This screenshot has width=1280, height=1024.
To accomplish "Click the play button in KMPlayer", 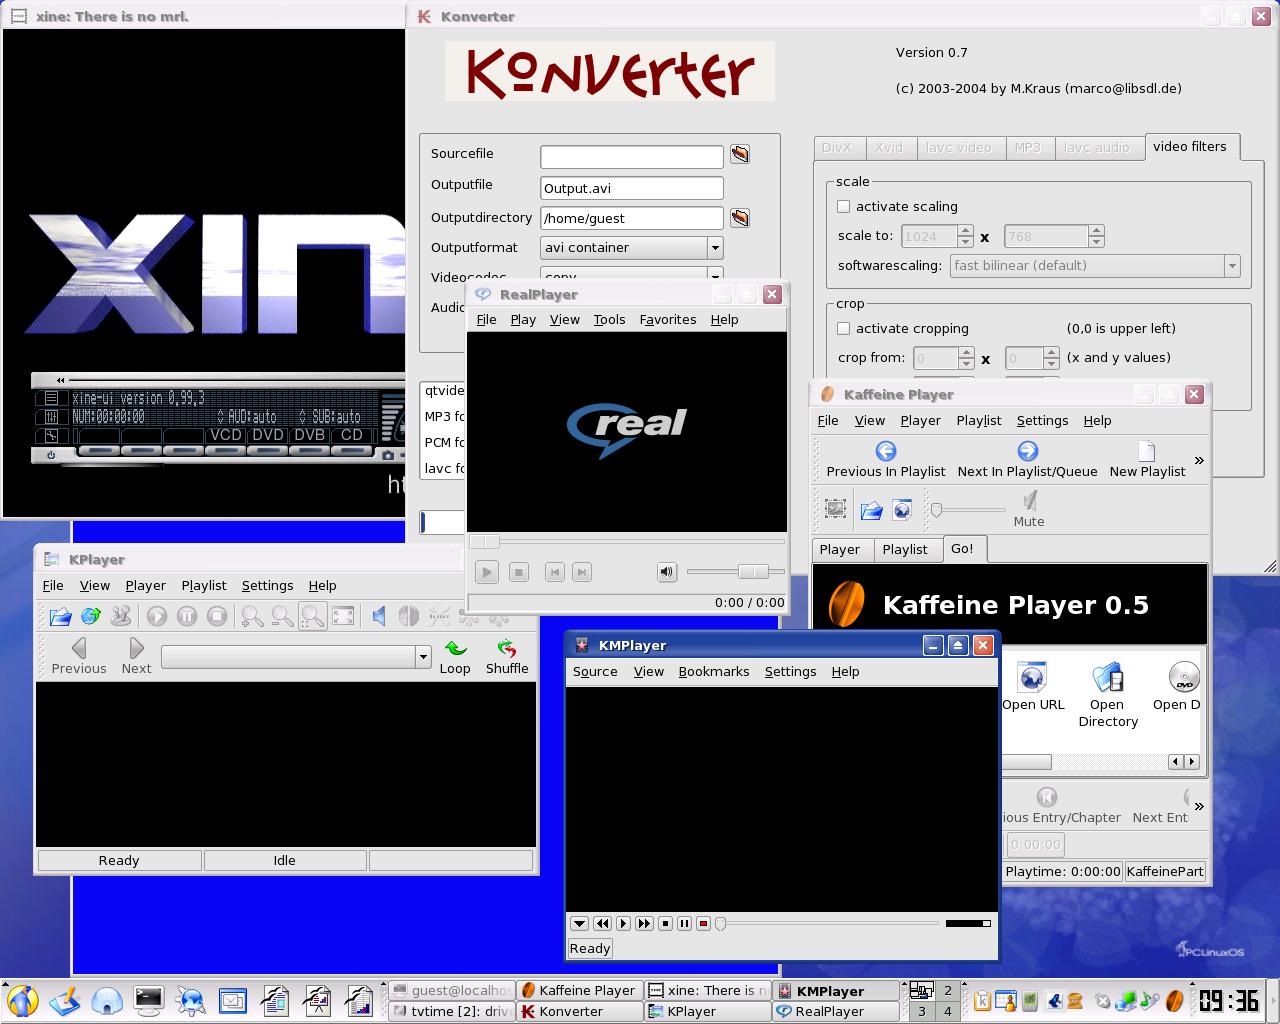I will click(623, 923).
